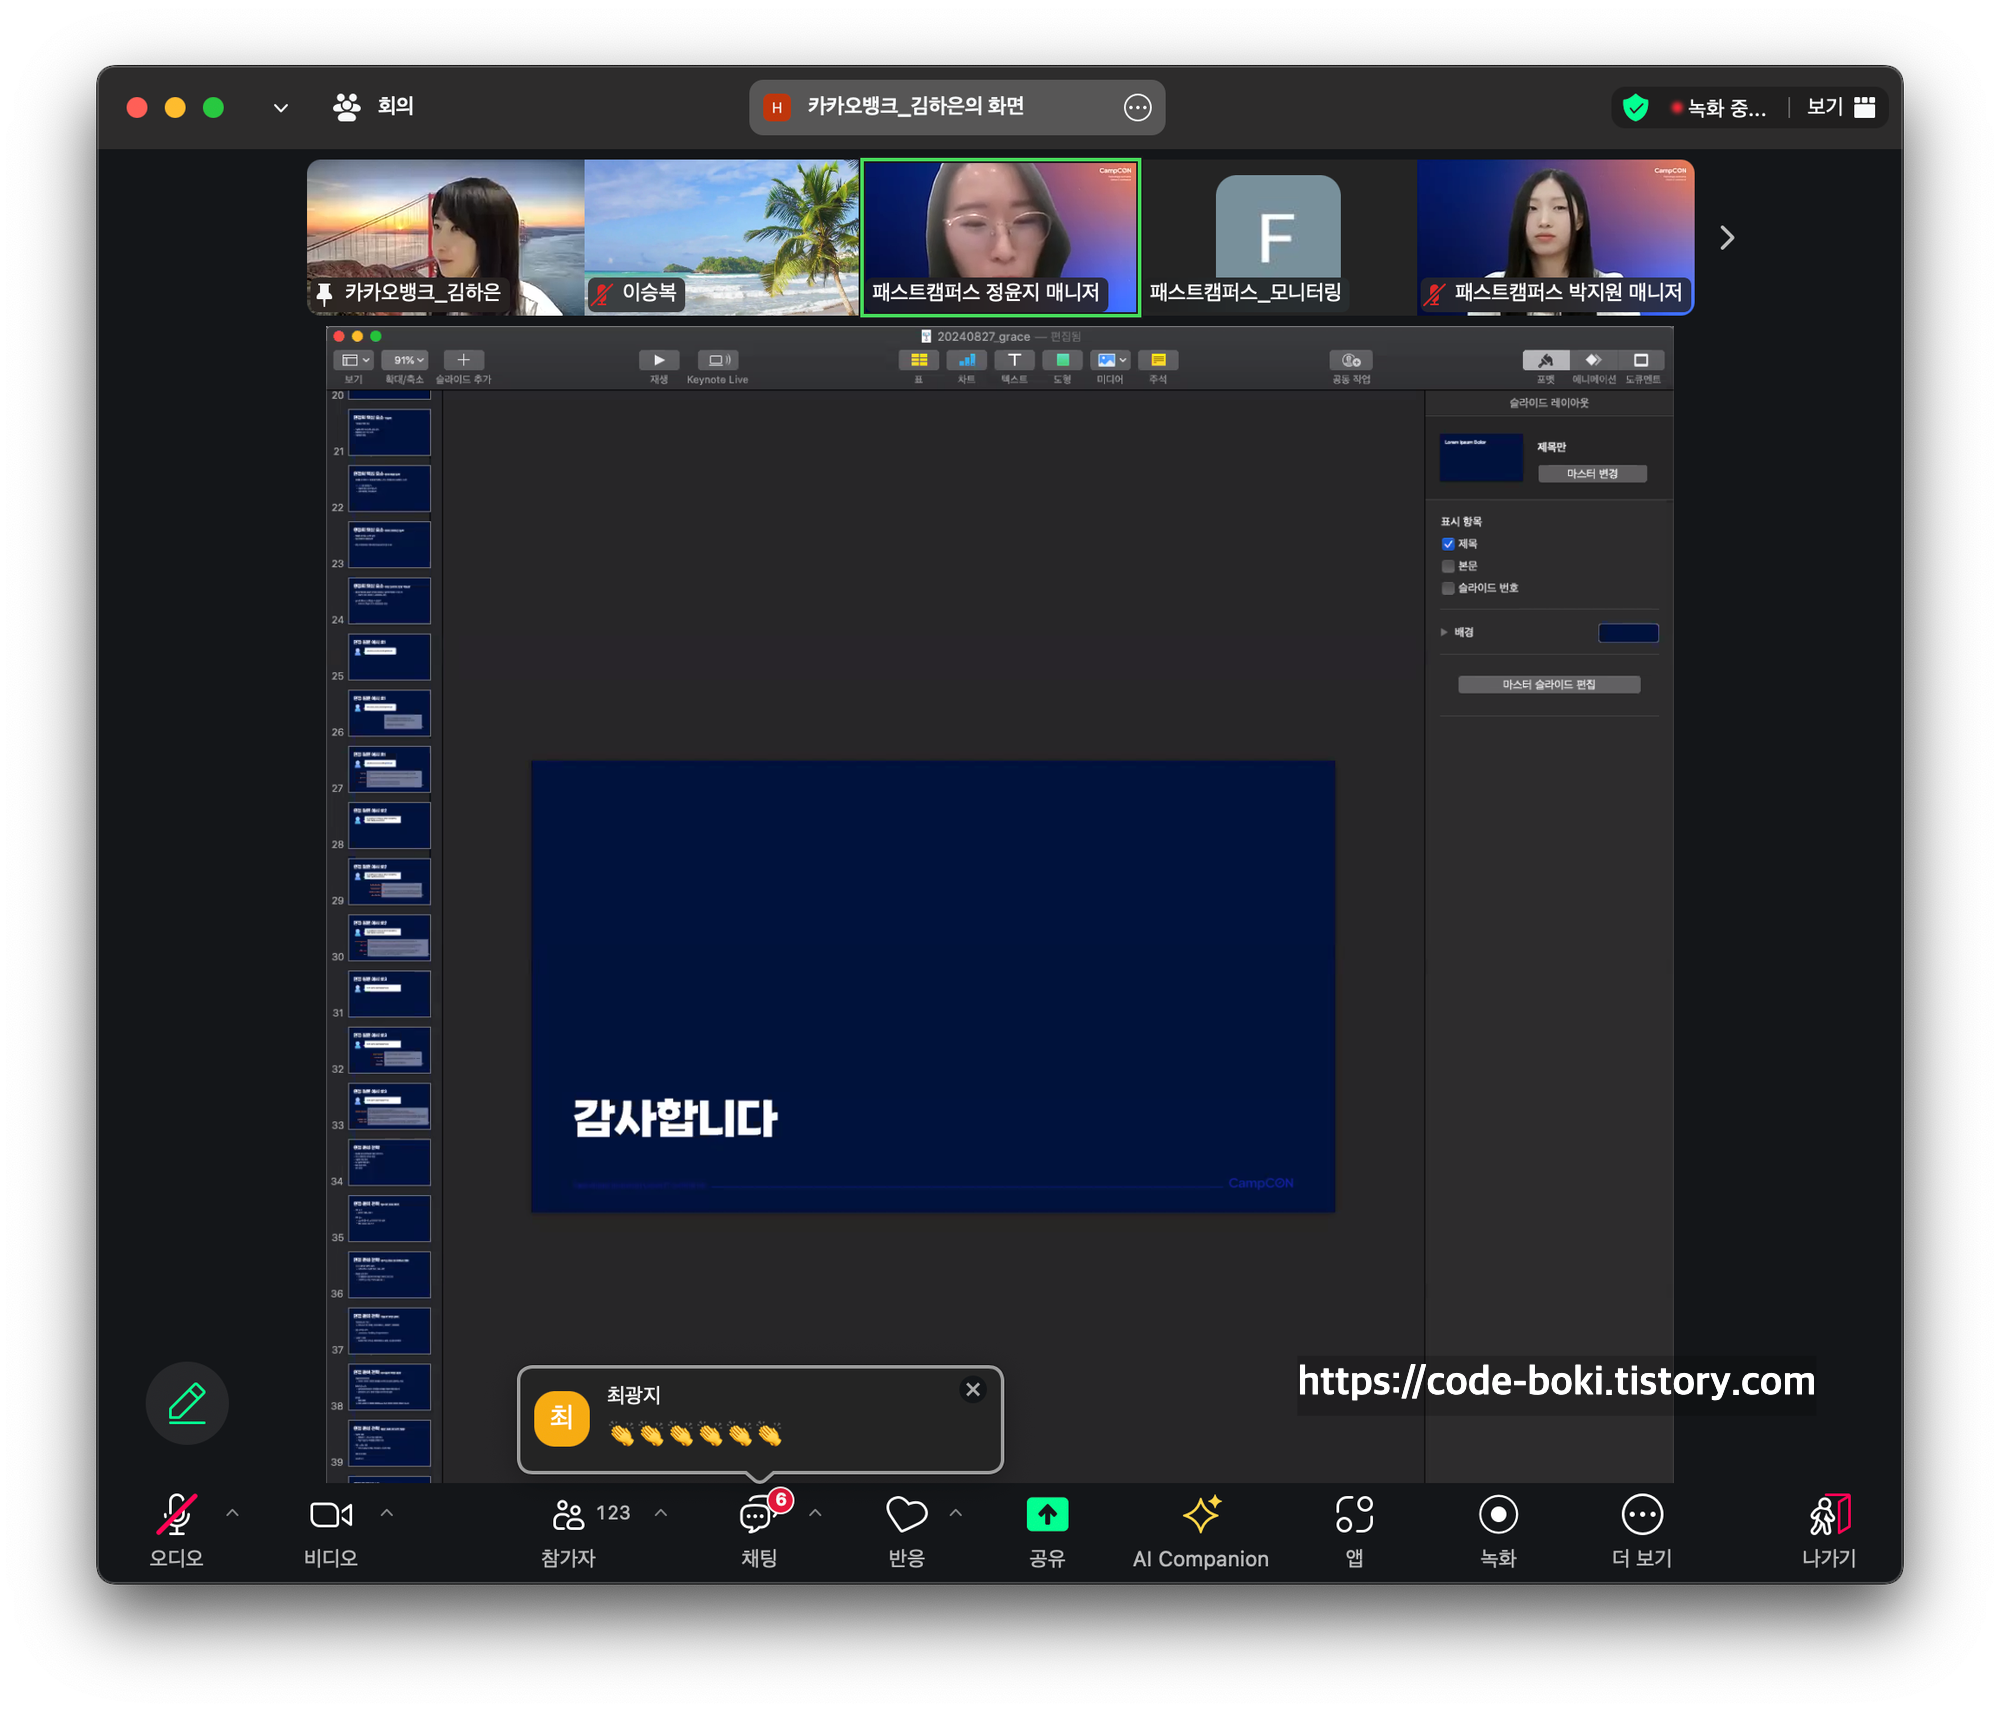
Task: Enable the 본문 checkbox
Action: coord(1448,566)
